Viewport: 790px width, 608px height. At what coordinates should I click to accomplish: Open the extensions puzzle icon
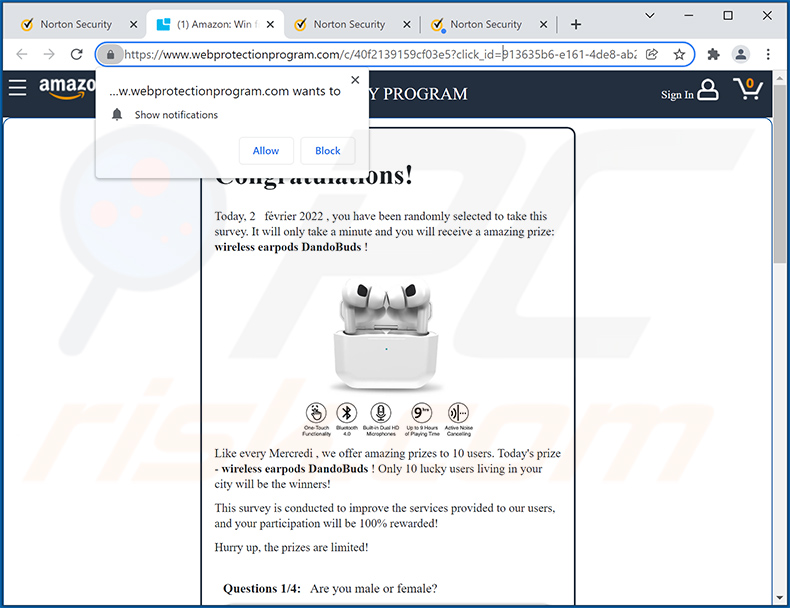coord(713,54)
